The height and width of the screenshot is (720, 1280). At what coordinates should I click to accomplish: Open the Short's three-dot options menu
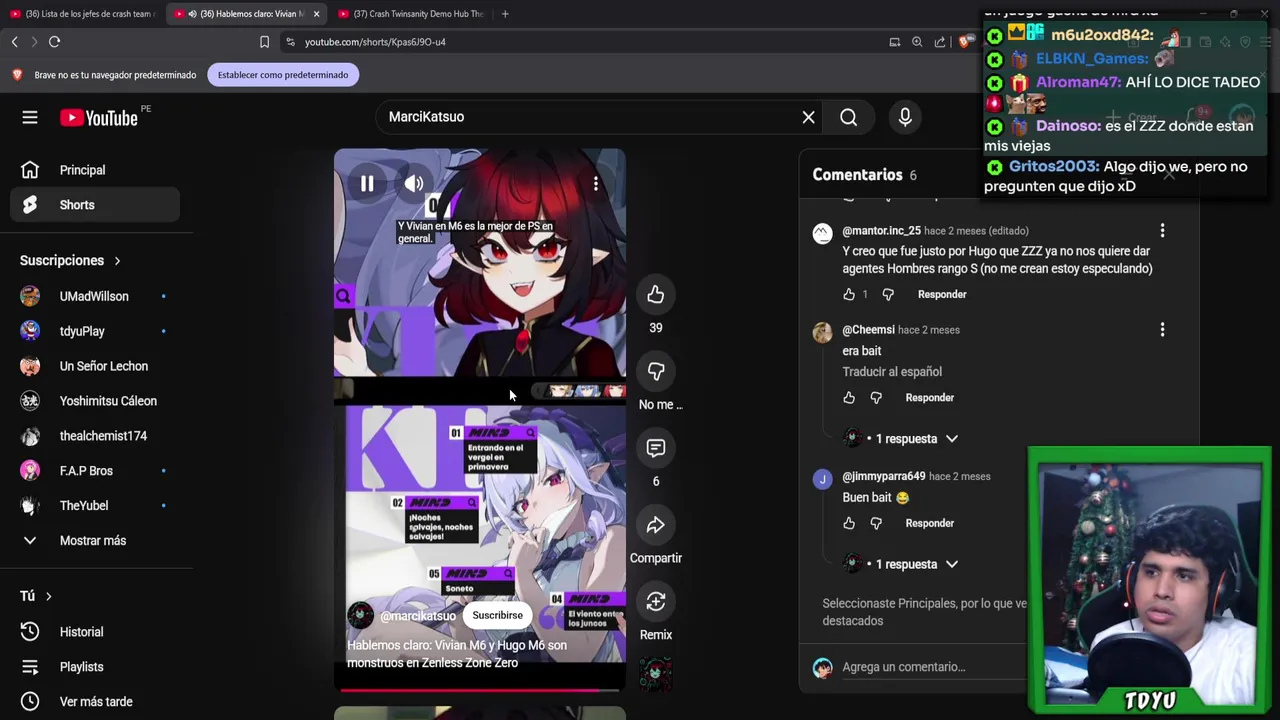(596, 184)
